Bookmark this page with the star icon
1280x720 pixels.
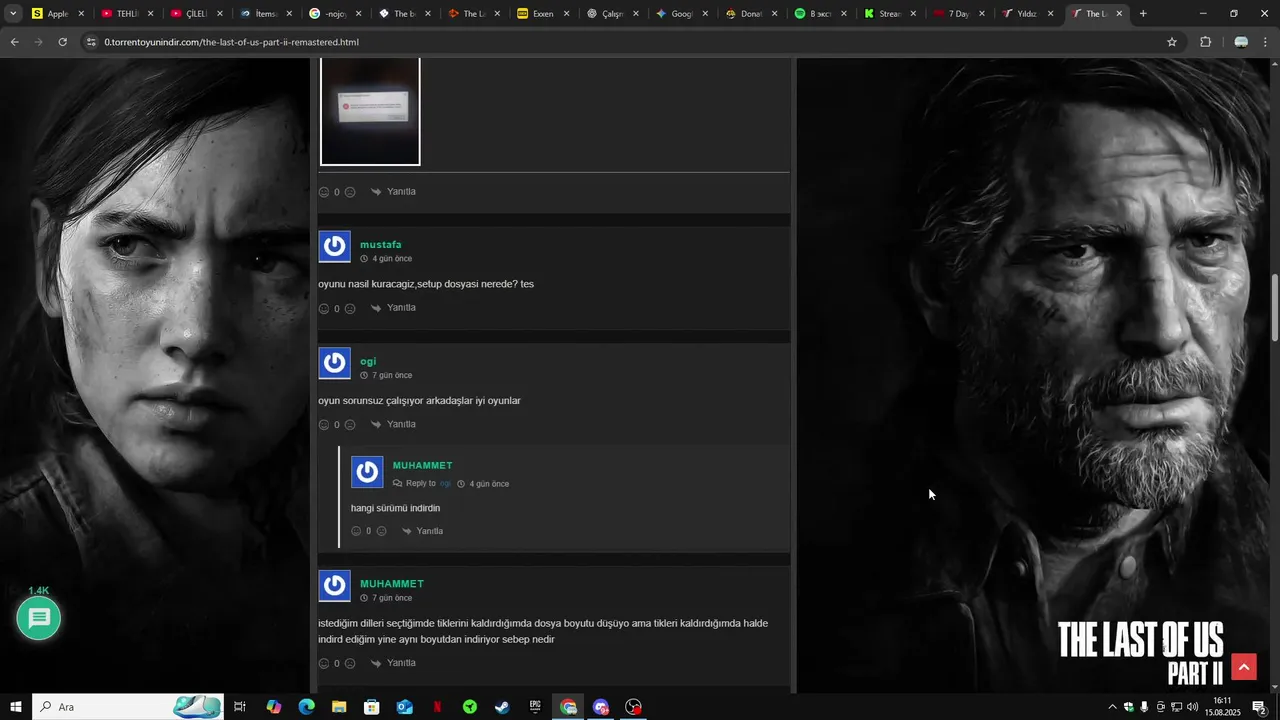[x=1172, y=42]
